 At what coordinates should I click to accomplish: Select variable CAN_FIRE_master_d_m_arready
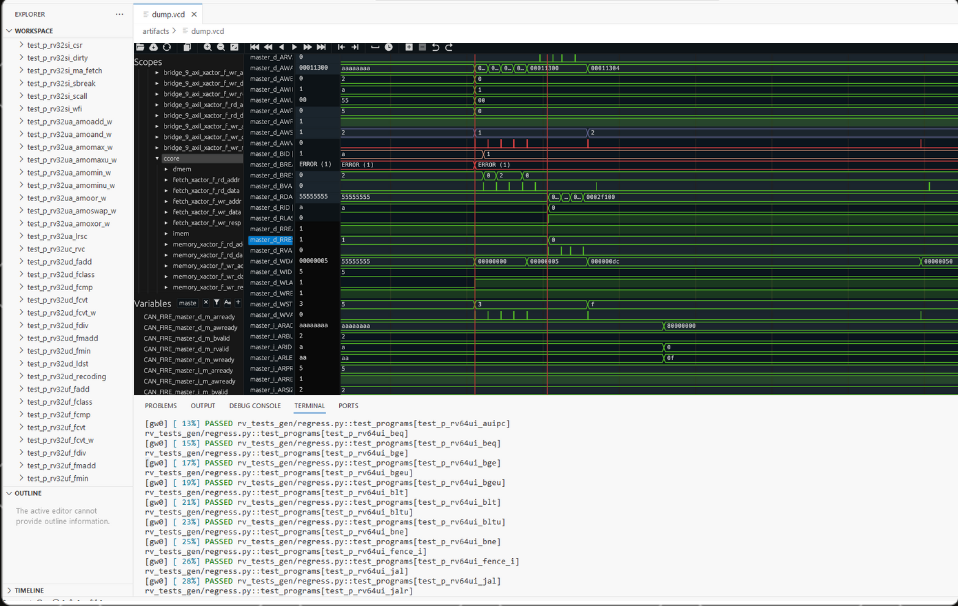click(189, 317)
